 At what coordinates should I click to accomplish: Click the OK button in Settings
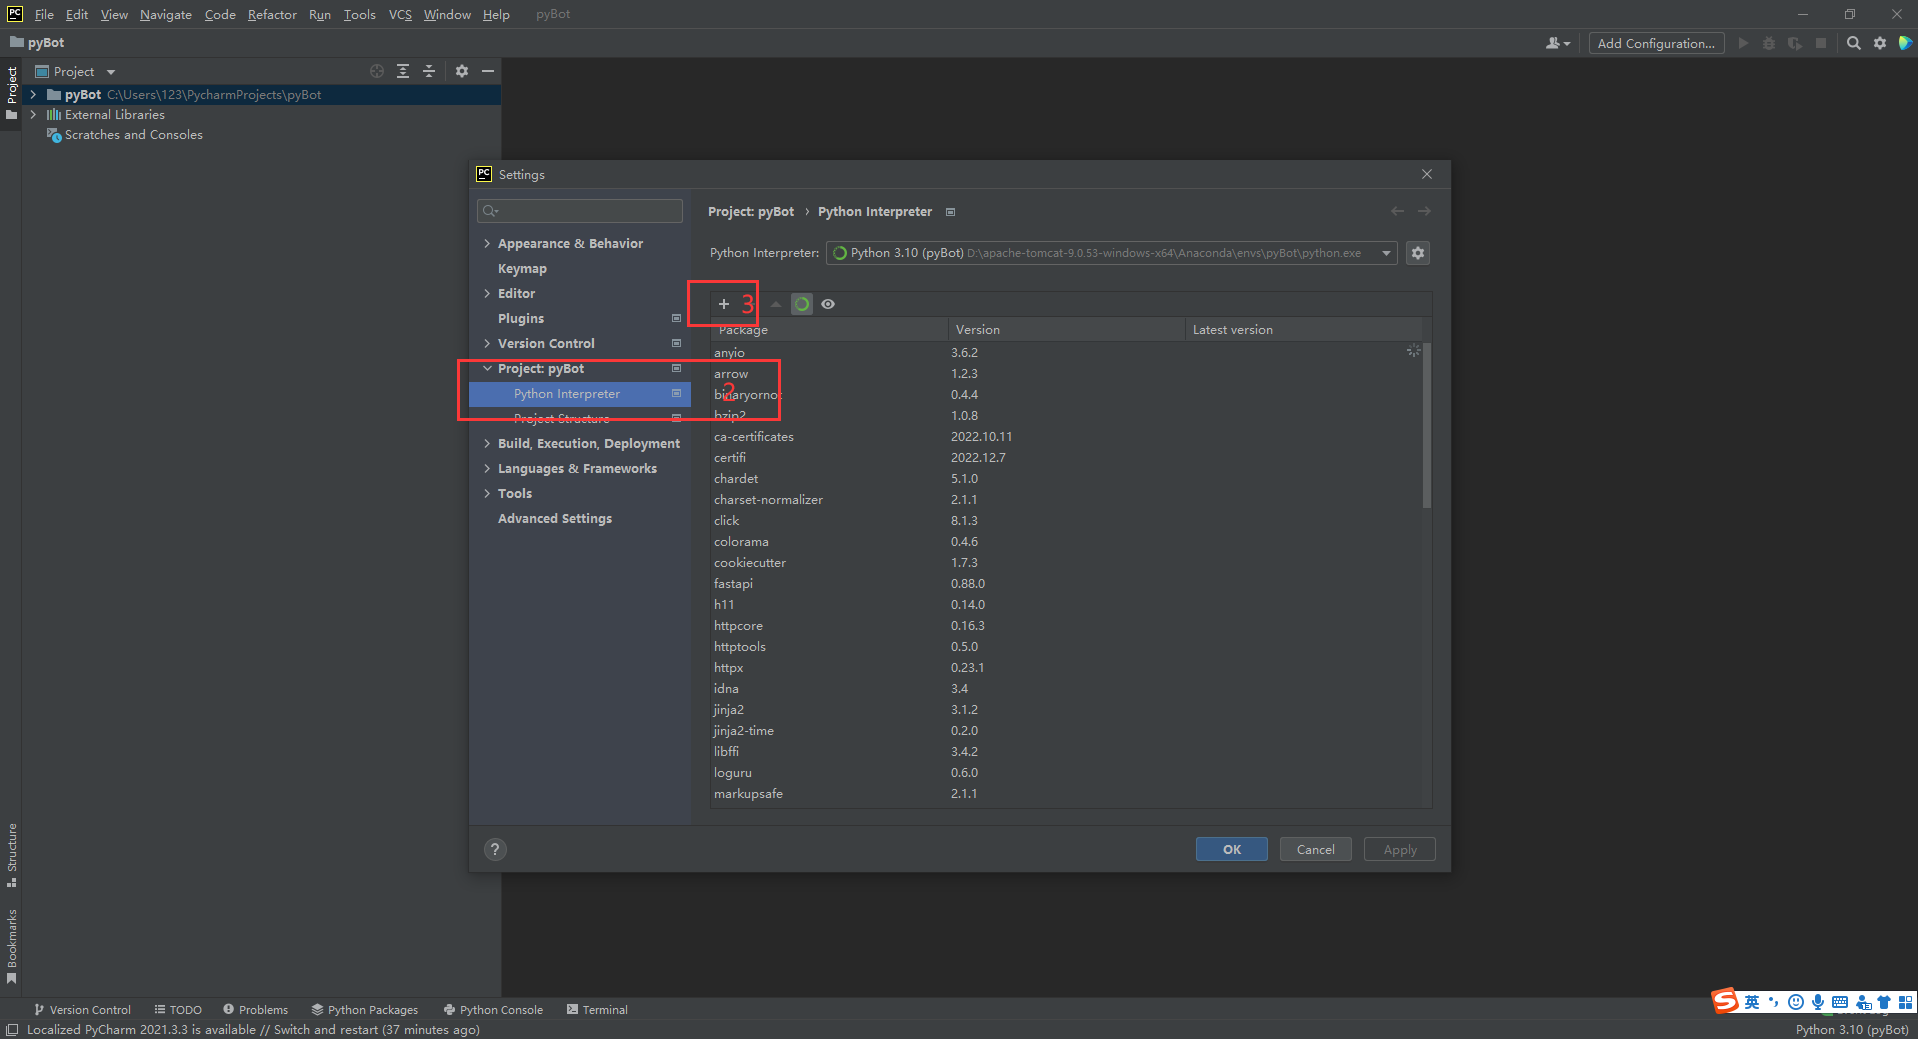click(1232, 849)
